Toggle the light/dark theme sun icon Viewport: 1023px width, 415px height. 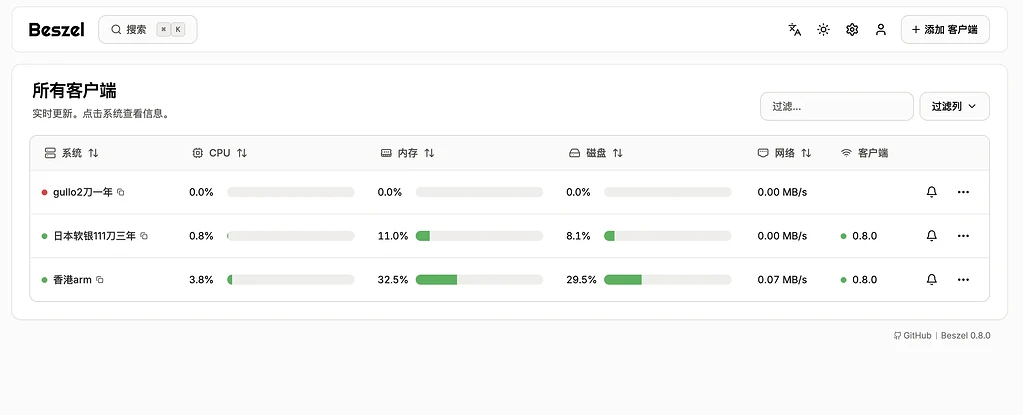click(x=823, y=30)
